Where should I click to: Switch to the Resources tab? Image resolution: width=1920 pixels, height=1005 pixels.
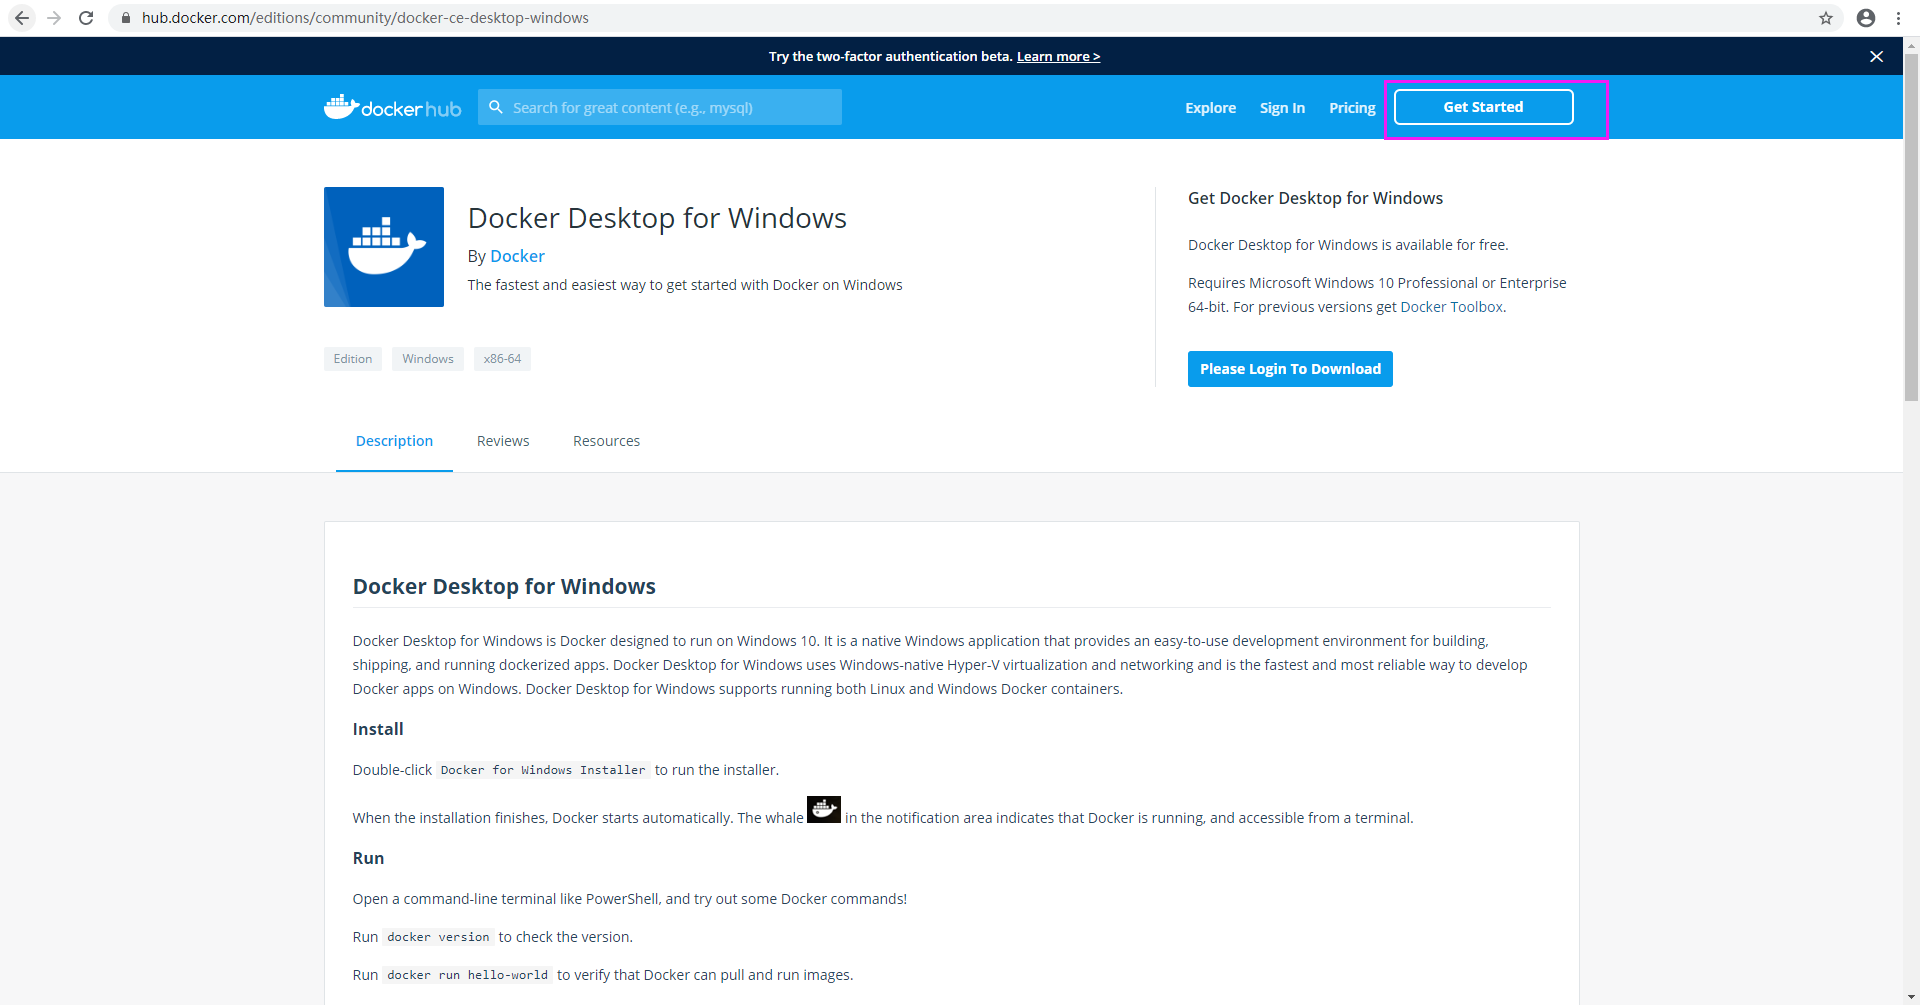pos(606,441)
